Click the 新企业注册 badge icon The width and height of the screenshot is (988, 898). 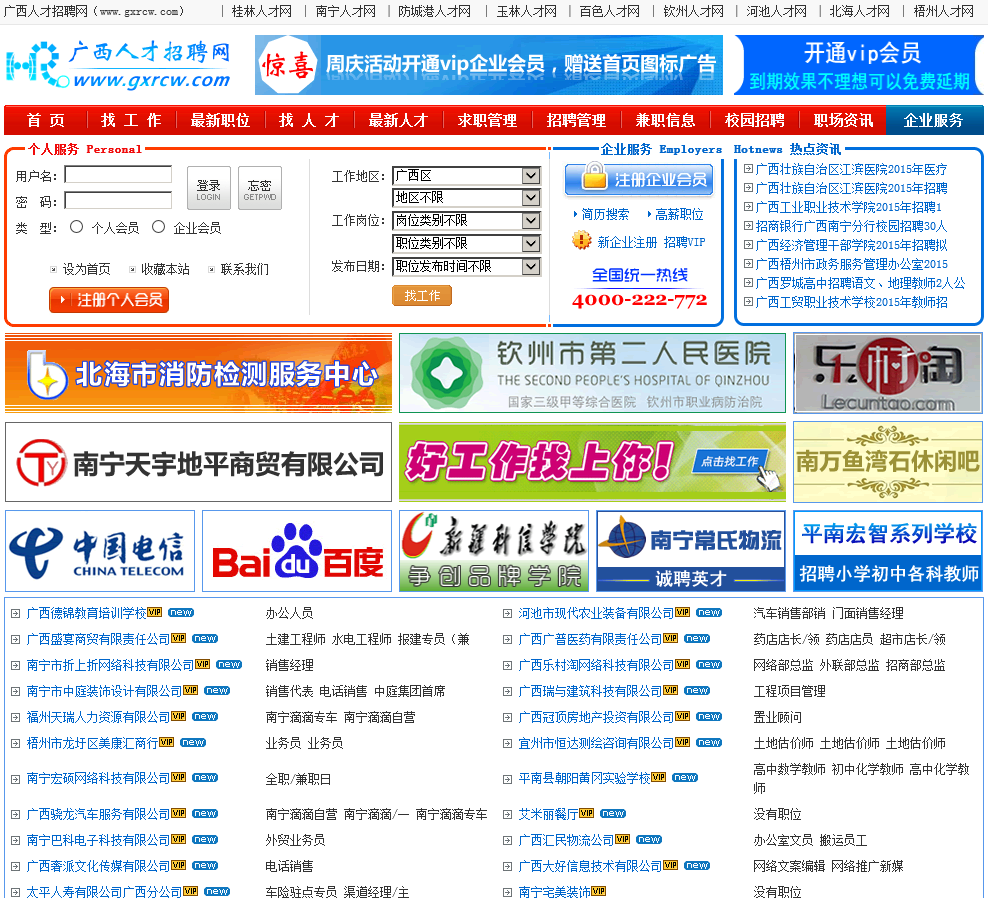tap(581, 240)
